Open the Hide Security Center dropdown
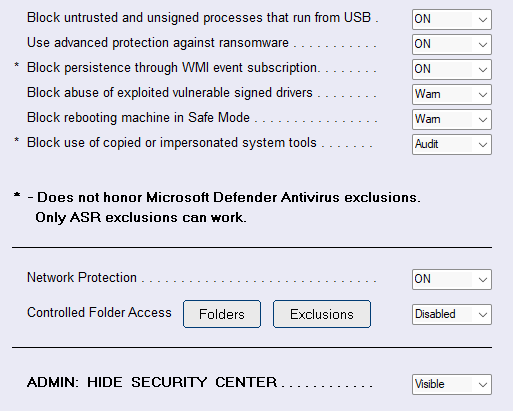Viewport: 513px width, 411px height. [x=452, y=384]
